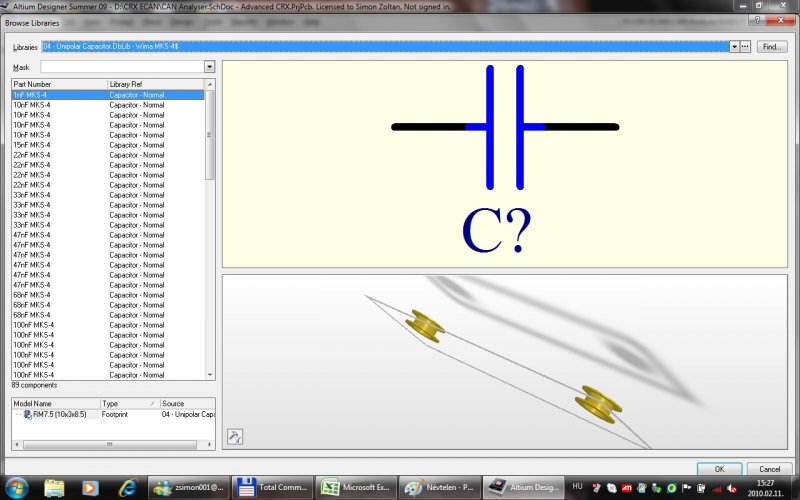Click the Safely Remove Hardware tray icon

click(x=657, y=488)
